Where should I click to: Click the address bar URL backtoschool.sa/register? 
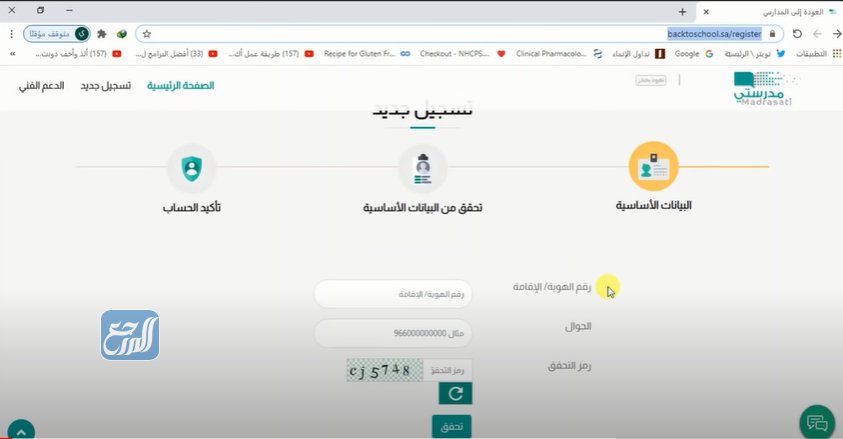click(715, 34)
